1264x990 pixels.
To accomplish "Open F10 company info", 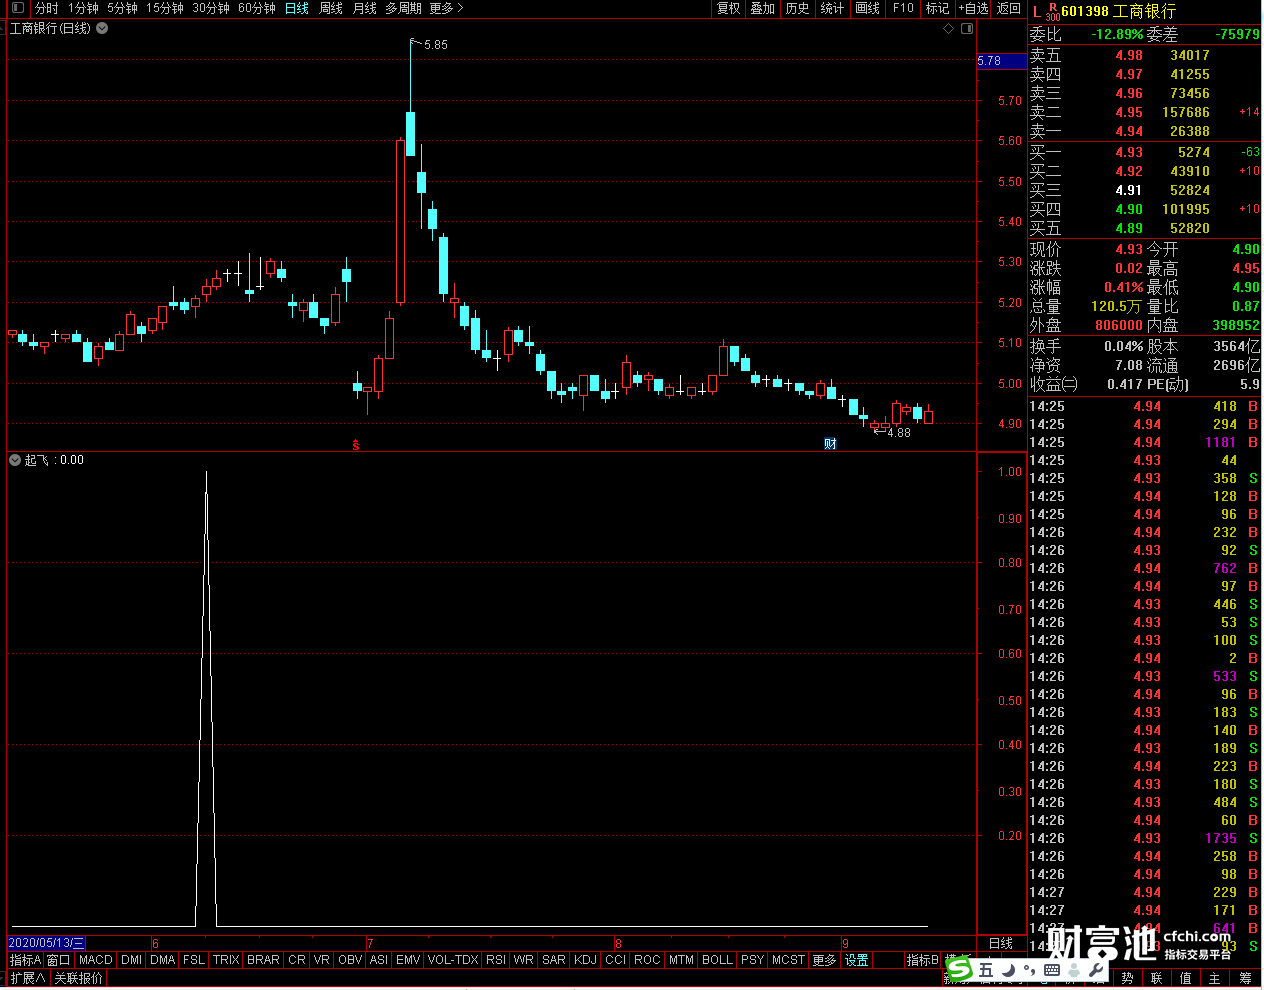I will [x=903, y=8].
